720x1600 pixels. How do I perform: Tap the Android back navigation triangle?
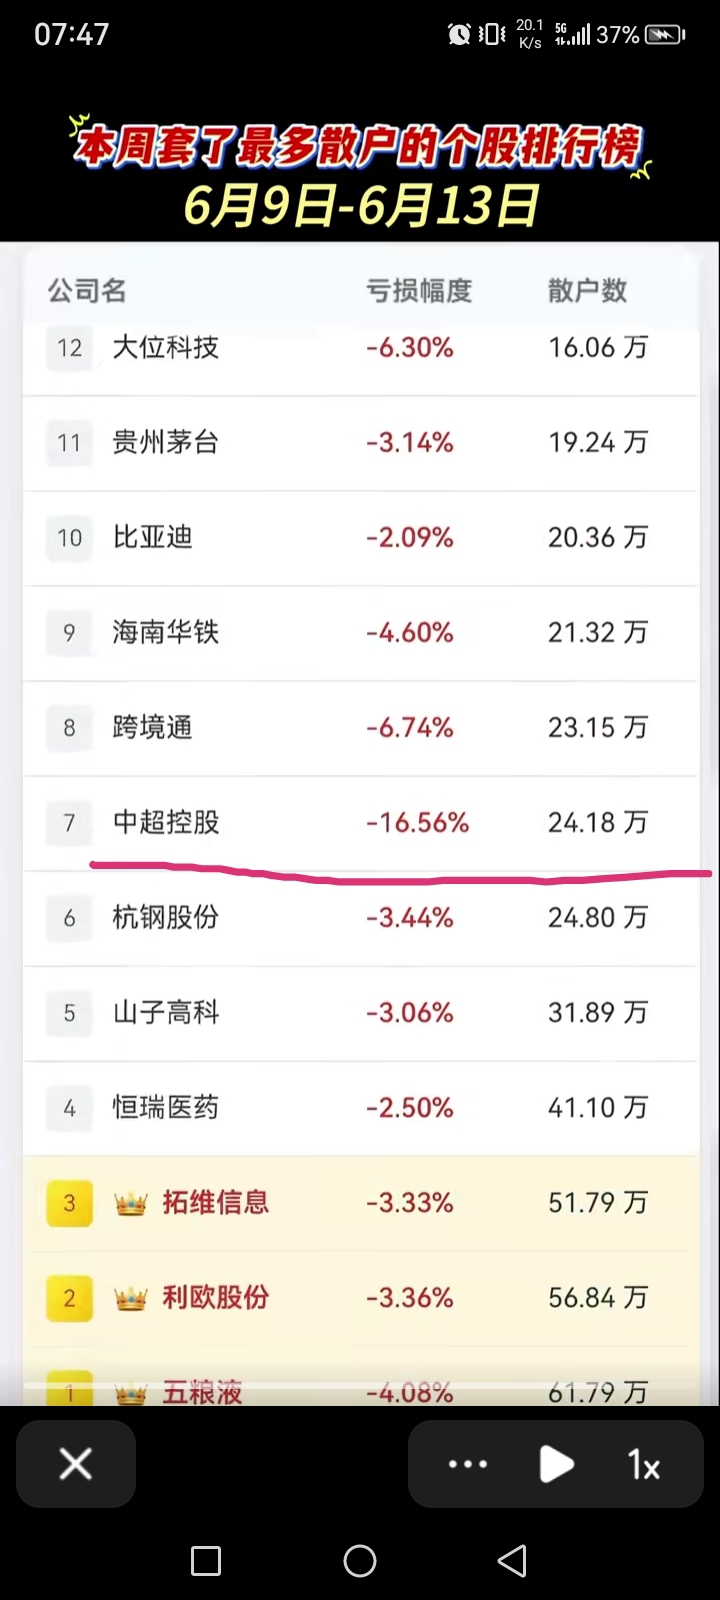(512, 1560)
